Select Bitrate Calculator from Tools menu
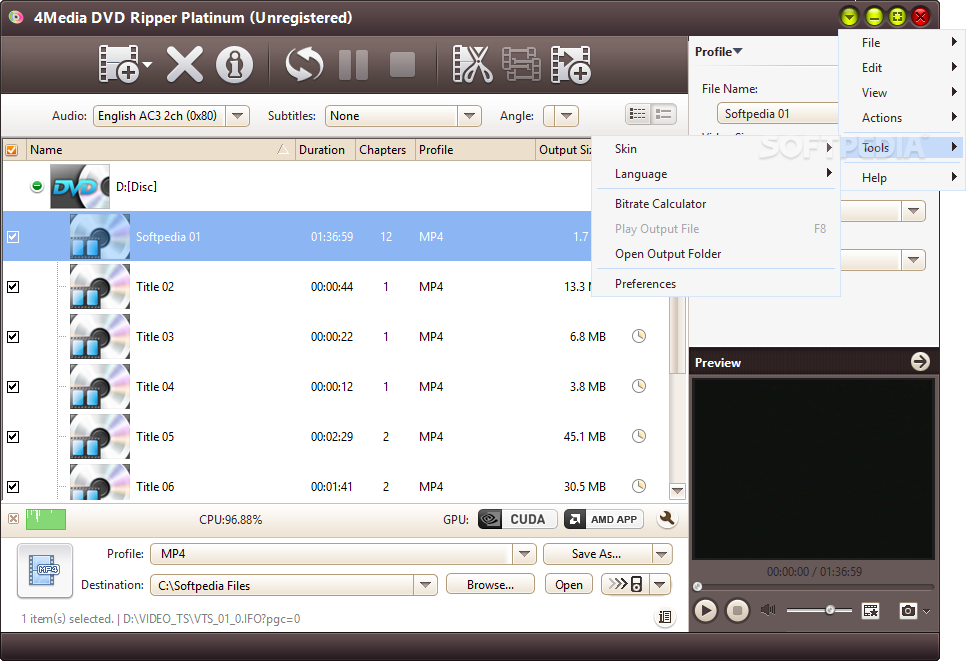The height and width of the screenshot is (661, 966). 716,204
